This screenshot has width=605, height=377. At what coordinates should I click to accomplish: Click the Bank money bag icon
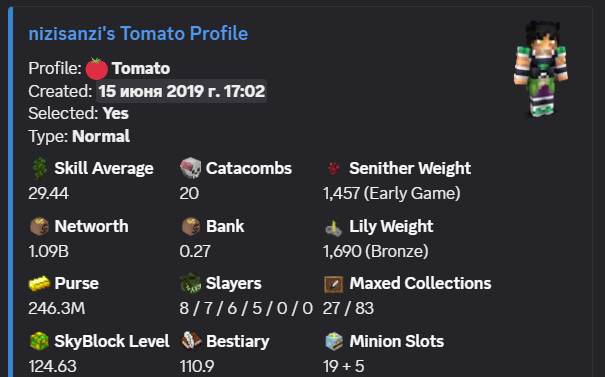191,227
